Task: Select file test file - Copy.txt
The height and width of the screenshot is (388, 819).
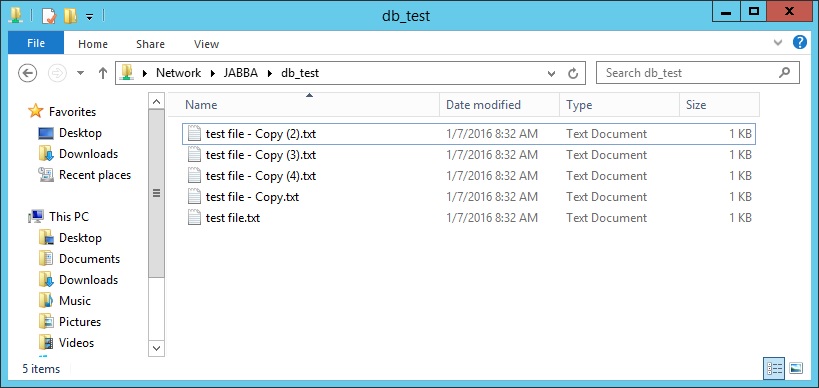Action: tap(469, 197)
